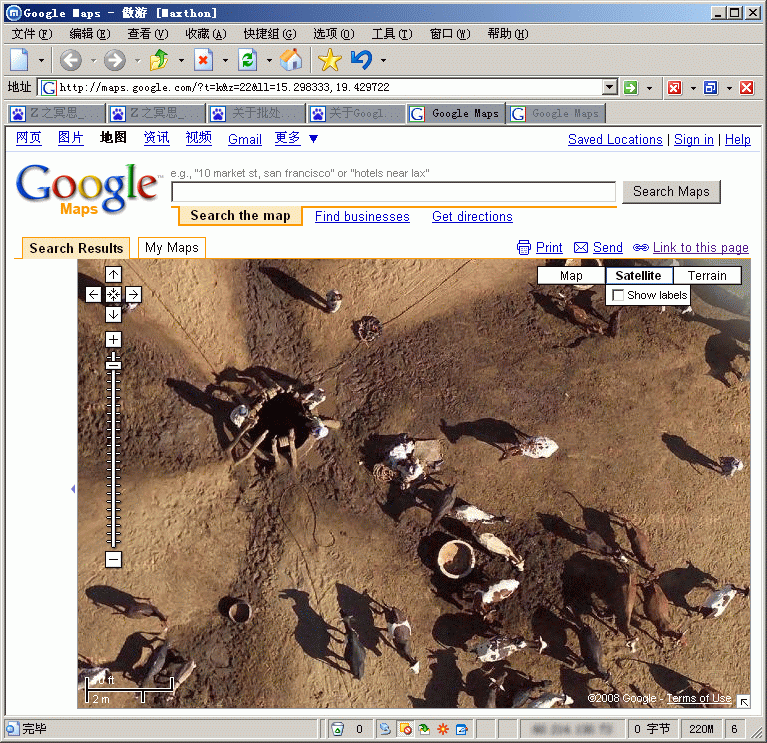Click in the Maps search text field
767x743 pixels.
393,192
